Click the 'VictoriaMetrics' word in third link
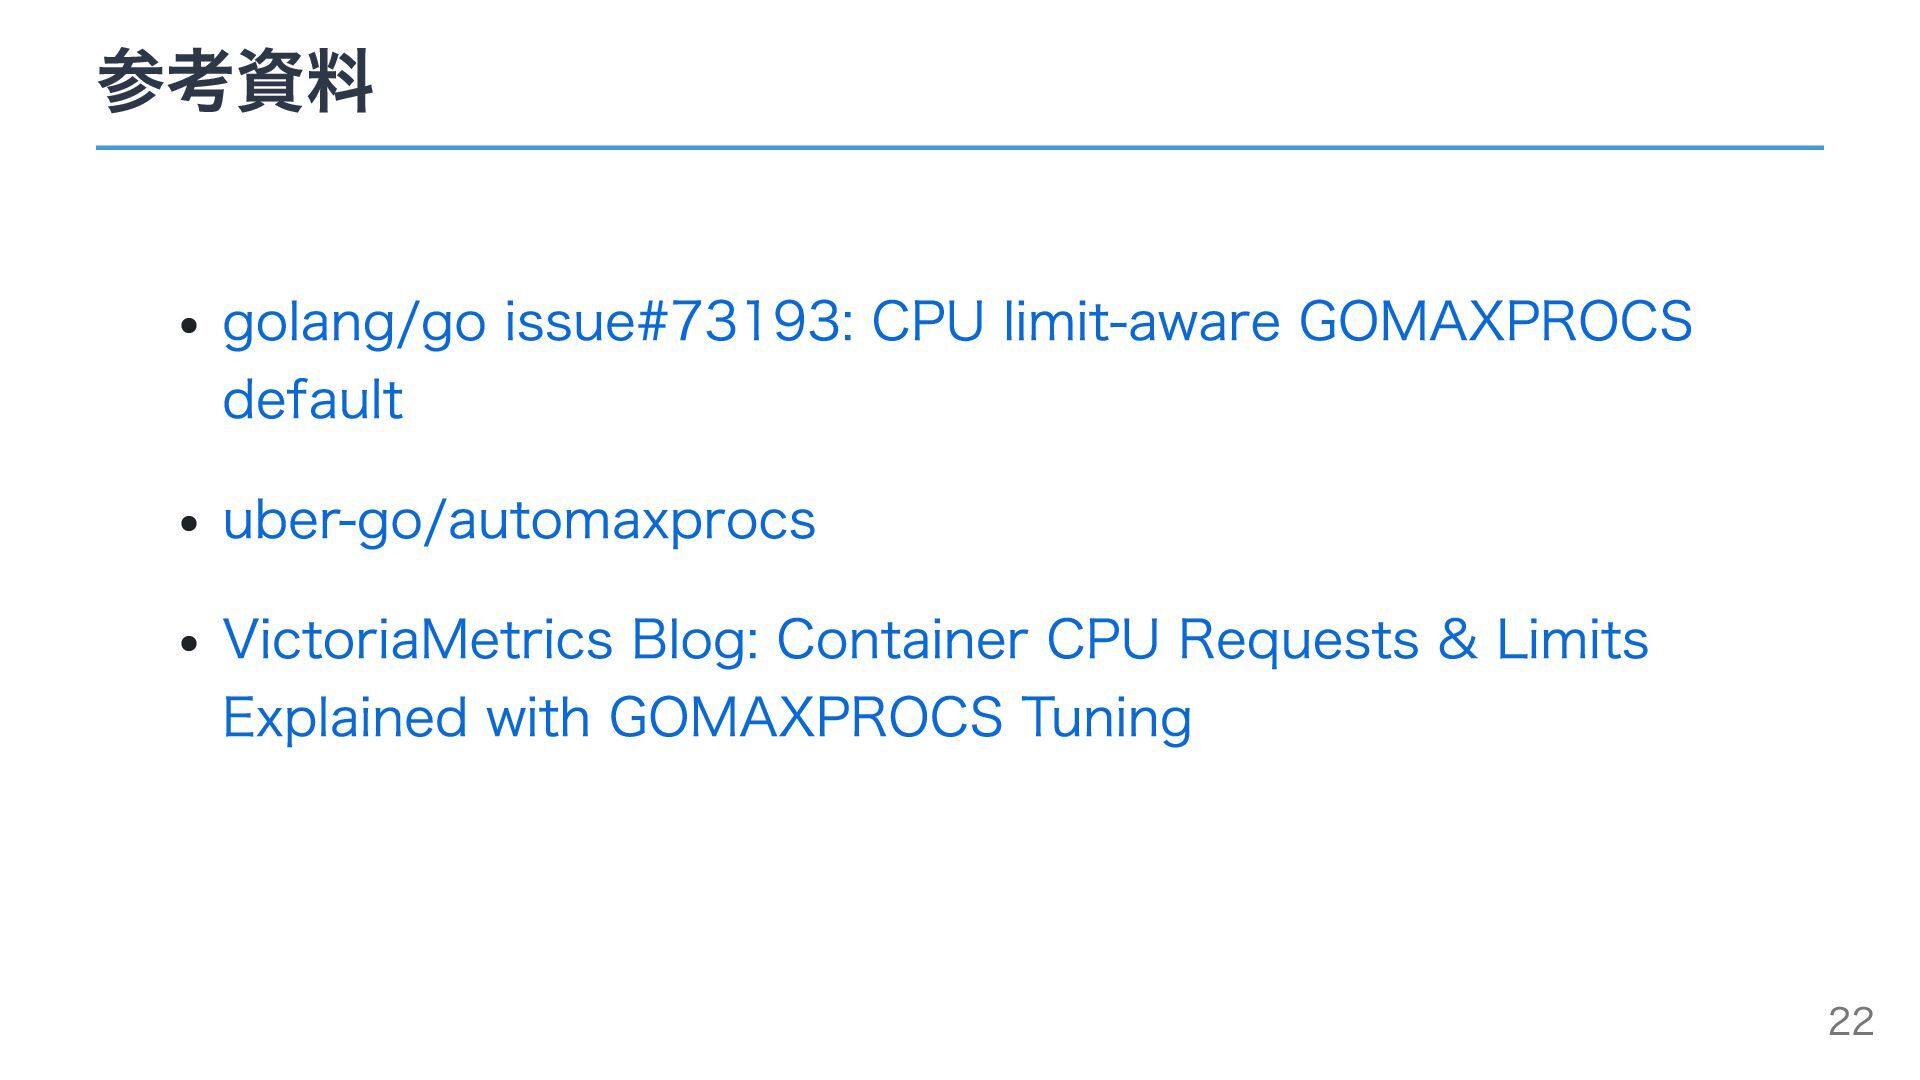 pyautogui.click(x=417, y=640)
